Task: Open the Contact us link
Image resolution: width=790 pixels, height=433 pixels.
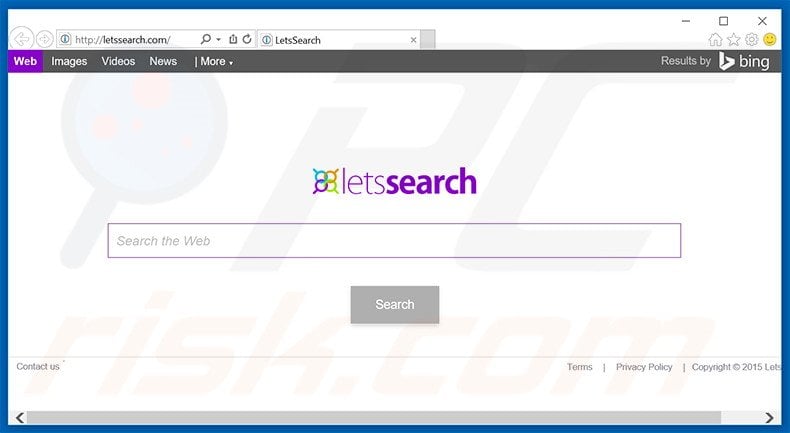Action: coord(38,366)
